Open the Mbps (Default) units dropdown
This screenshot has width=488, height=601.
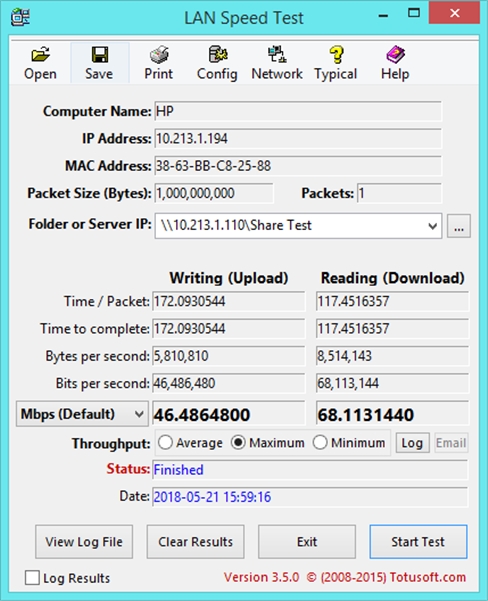click(82, 414)
